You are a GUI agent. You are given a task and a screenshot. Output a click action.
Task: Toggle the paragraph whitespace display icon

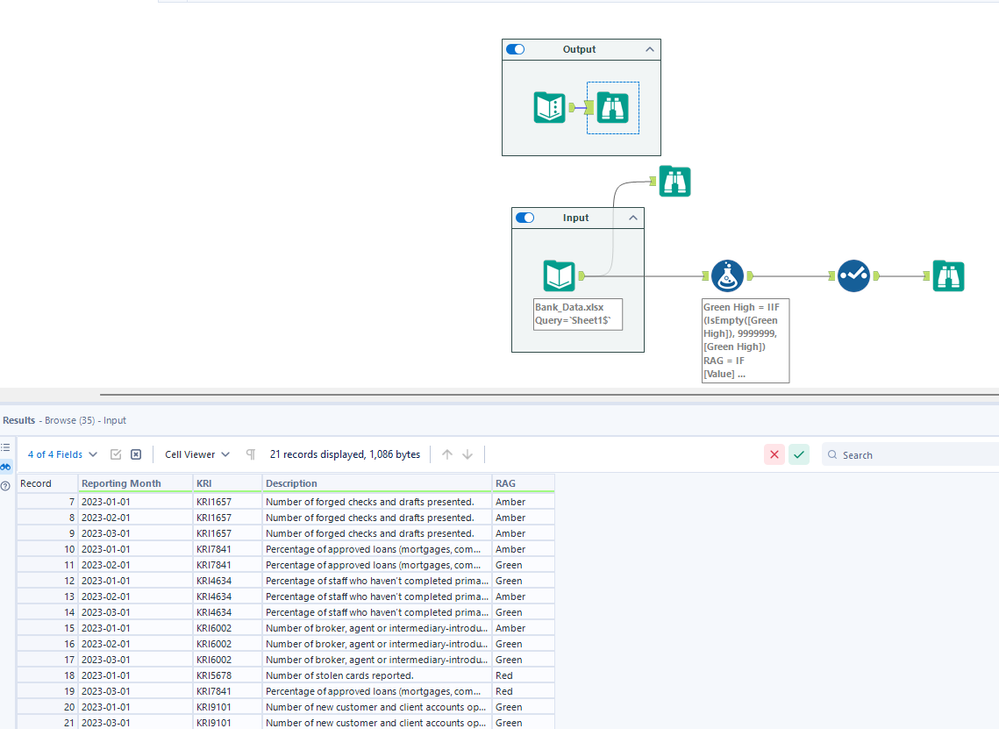pos(250,454)
